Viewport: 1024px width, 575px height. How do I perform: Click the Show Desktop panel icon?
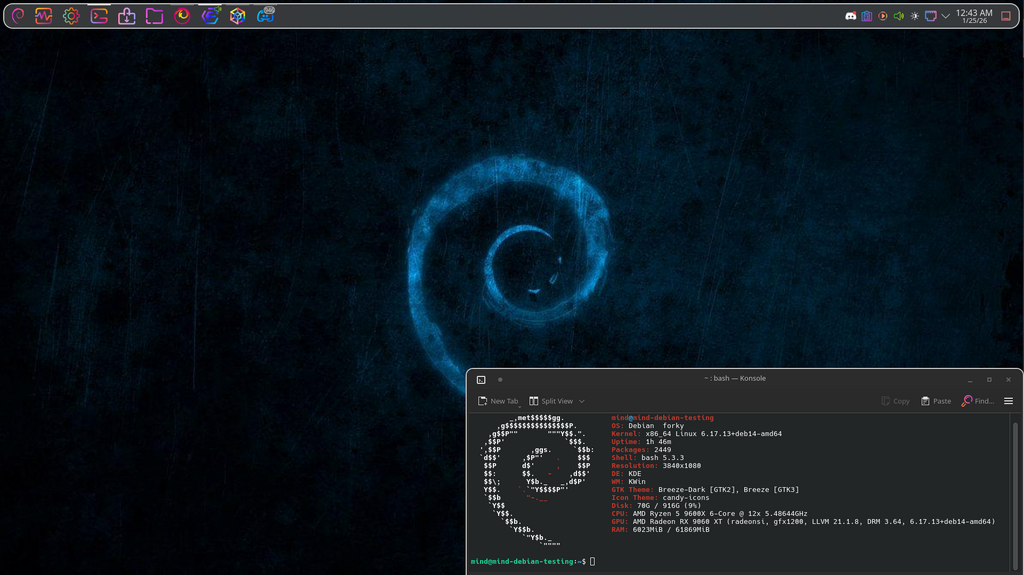click(x=1006, y=16)
